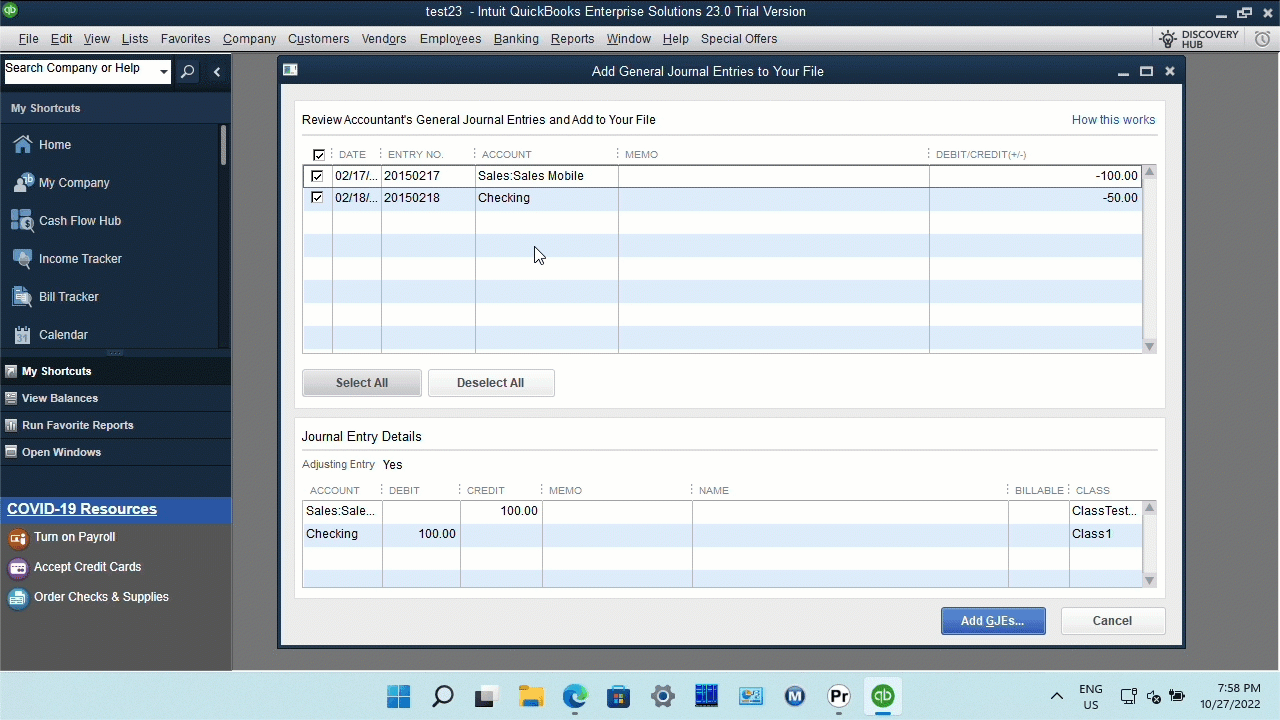
Task: Open the File menu
Action: pos(28,39)
